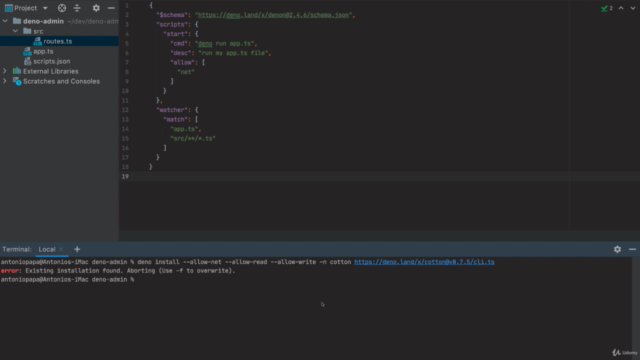This screenshot has height=360, width=640.
Task: Click line number 12 in gutter
Action: tap(125, 110)
